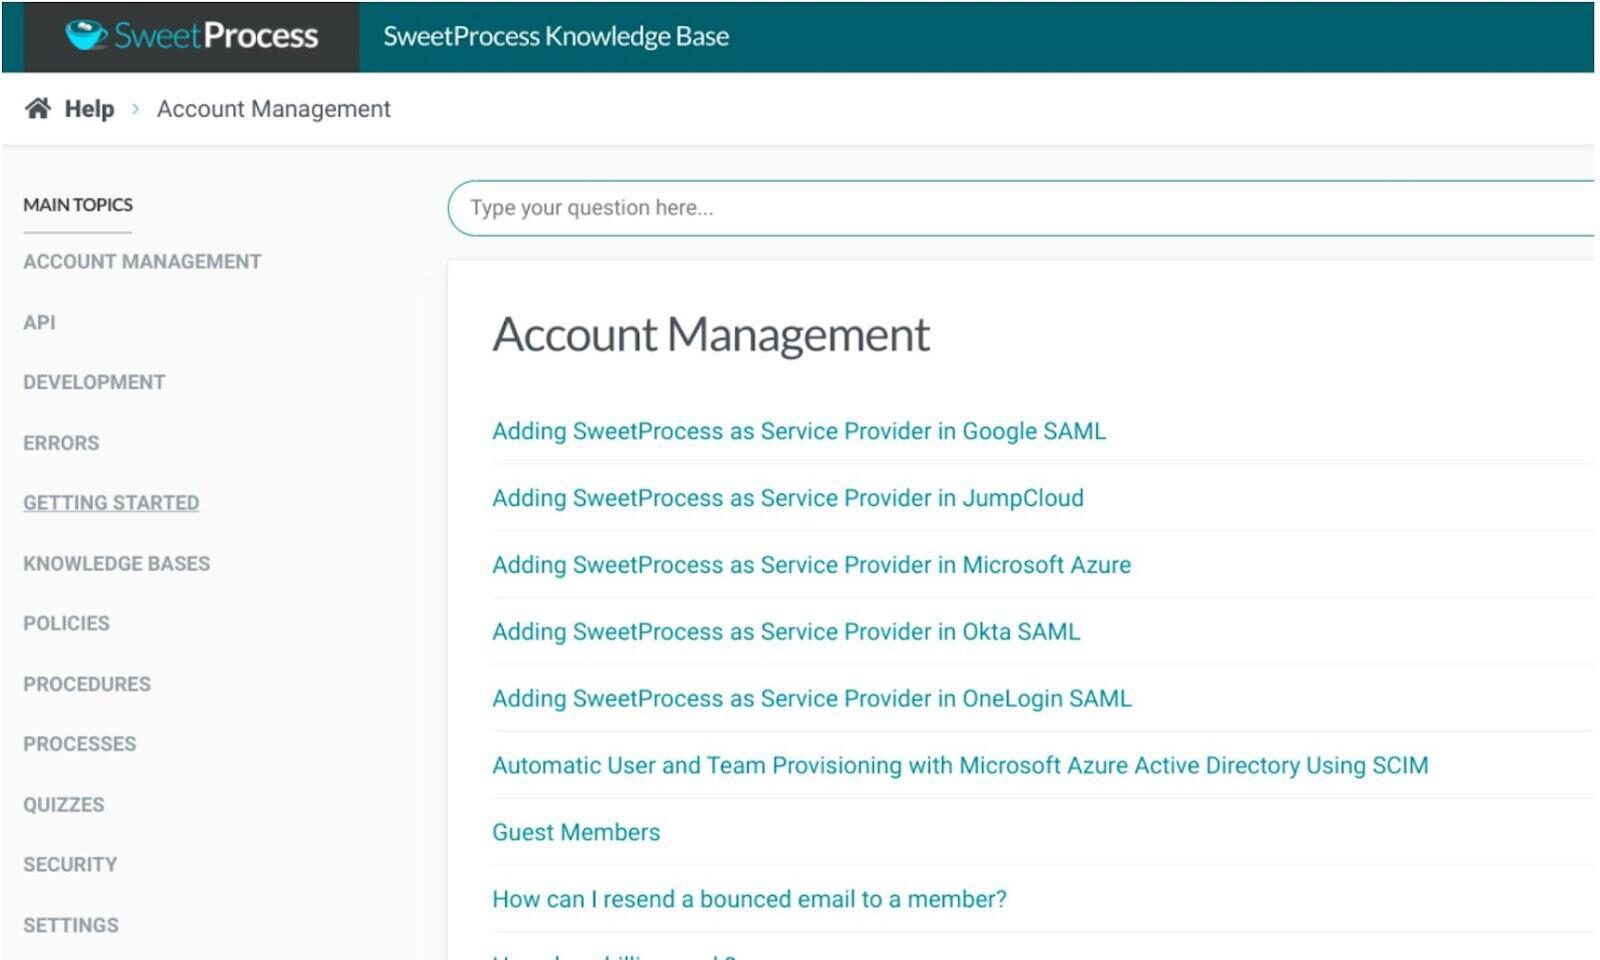Image resolution: width=1600 pixels, height=960 pixels.
Task: Open Policies sidebar topic
Action: click(66, 623)
